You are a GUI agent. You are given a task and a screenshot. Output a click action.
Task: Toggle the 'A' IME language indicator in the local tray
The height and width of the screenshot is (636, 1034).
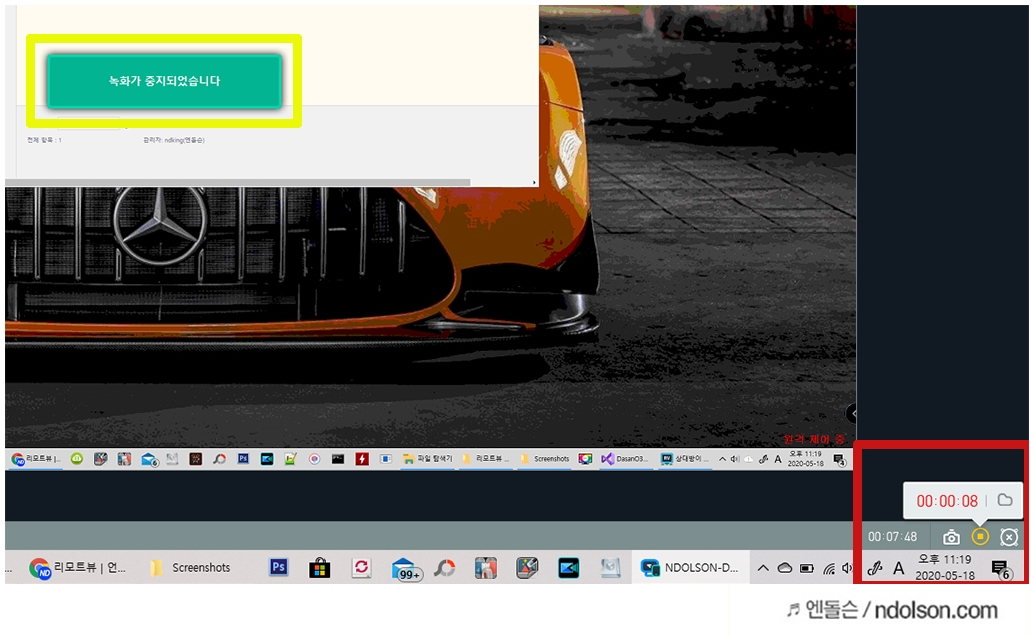898,568
